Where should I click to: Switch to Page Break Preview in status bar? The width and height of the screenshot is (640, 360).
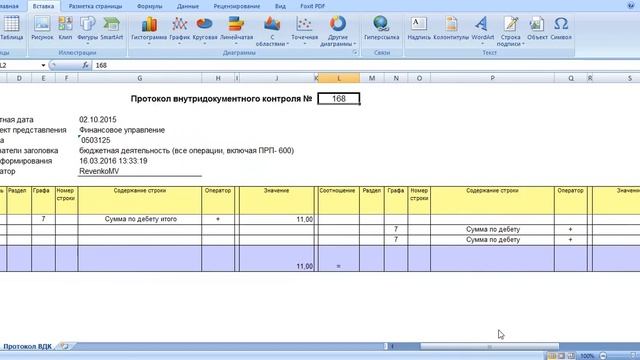pos(571,356)
